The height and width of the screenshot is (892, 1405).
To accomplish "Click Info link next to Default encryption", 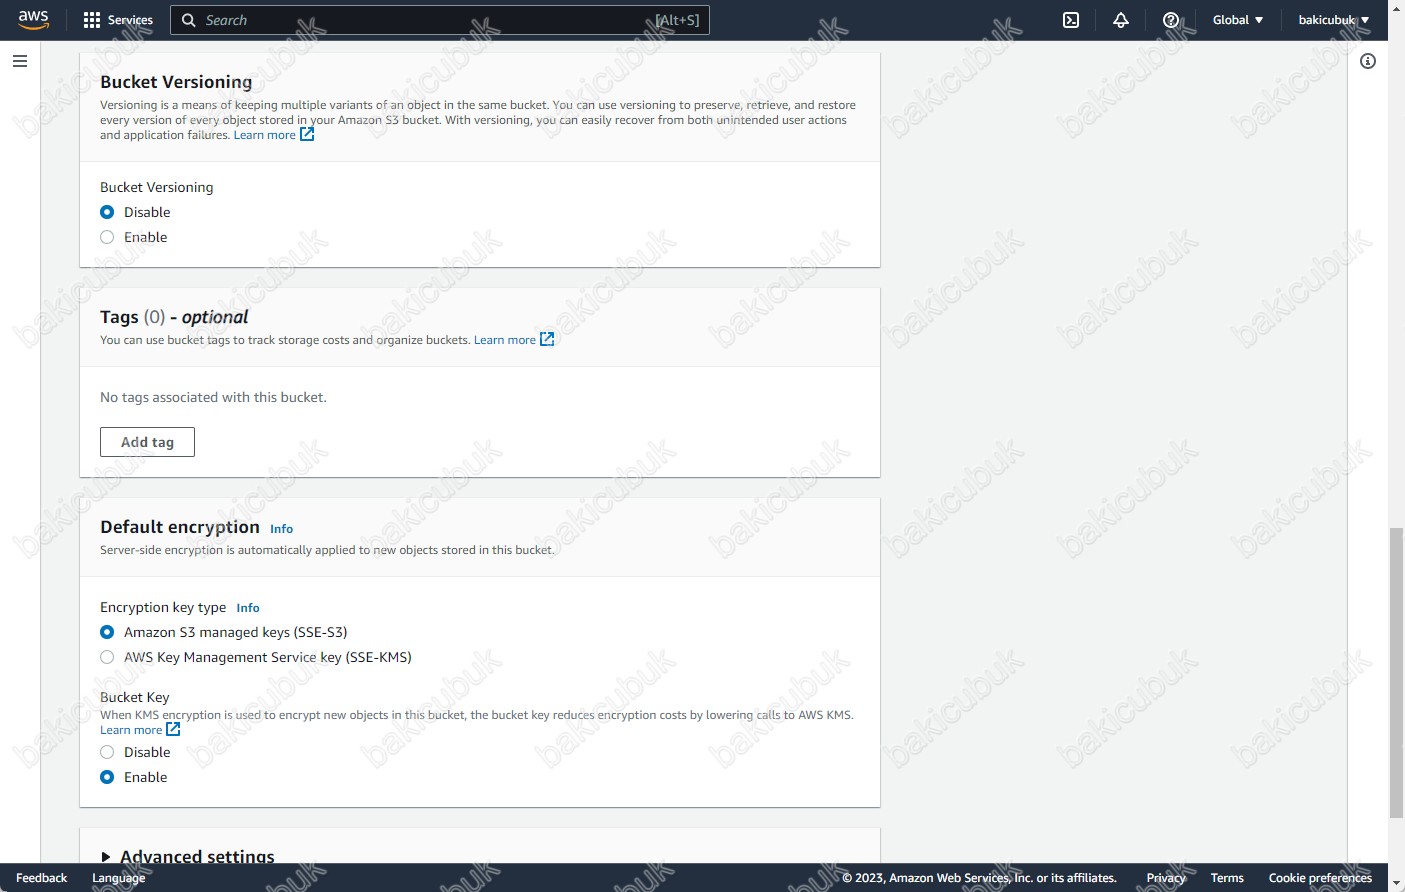I will pos(281,529).
